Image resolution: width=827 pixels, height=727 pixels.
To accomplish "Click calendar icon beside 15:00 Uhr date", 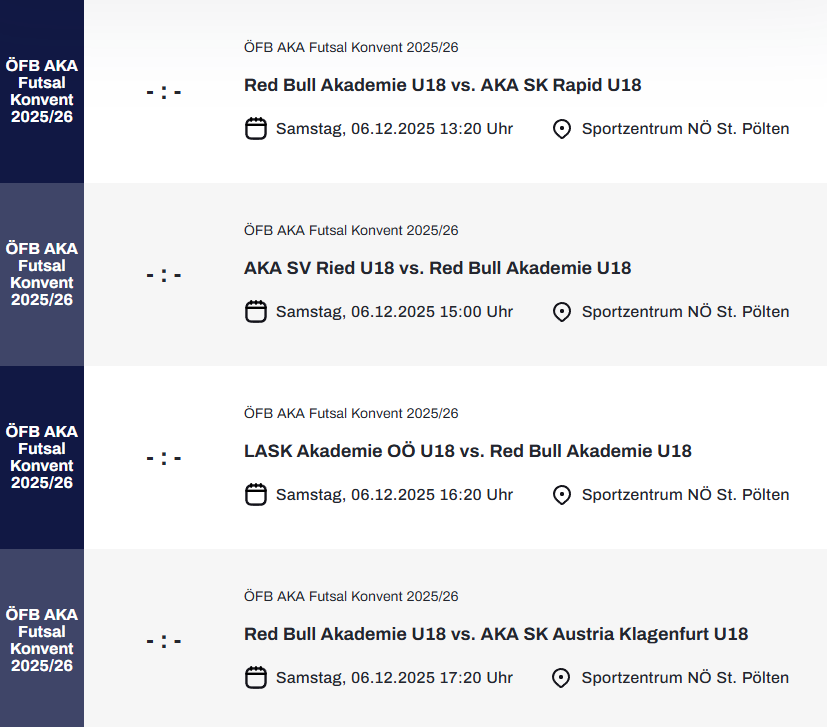I will [x=256, y=311].
